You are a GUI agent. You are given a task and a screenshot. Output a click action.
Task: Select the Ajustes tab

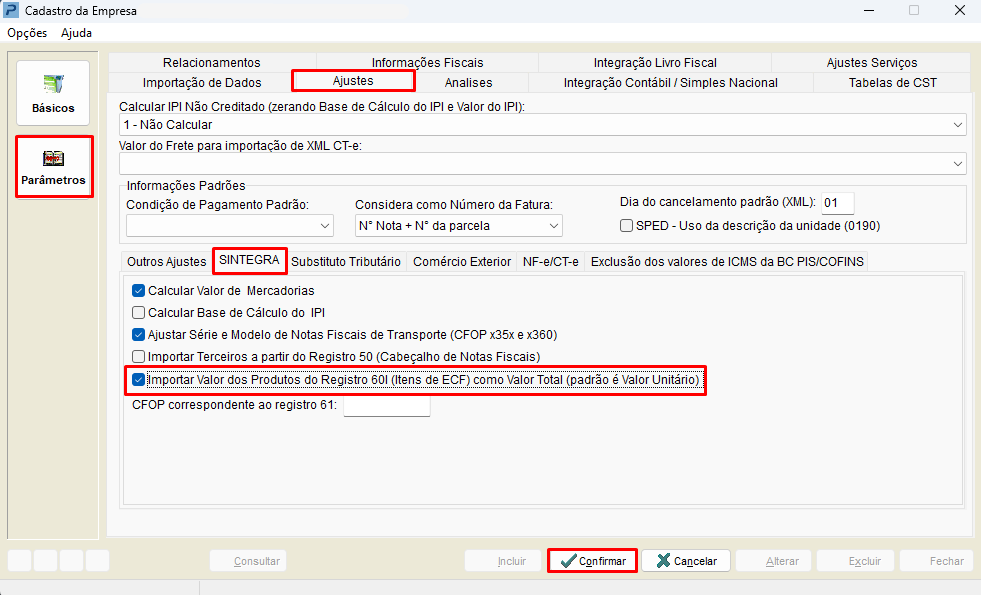353,81
